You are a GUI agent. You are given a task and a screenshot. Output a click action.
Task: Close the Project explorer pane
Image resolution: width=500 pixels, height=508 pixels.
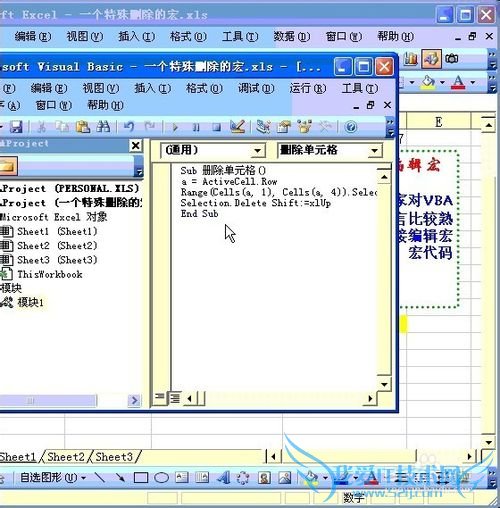click(136, 146)
